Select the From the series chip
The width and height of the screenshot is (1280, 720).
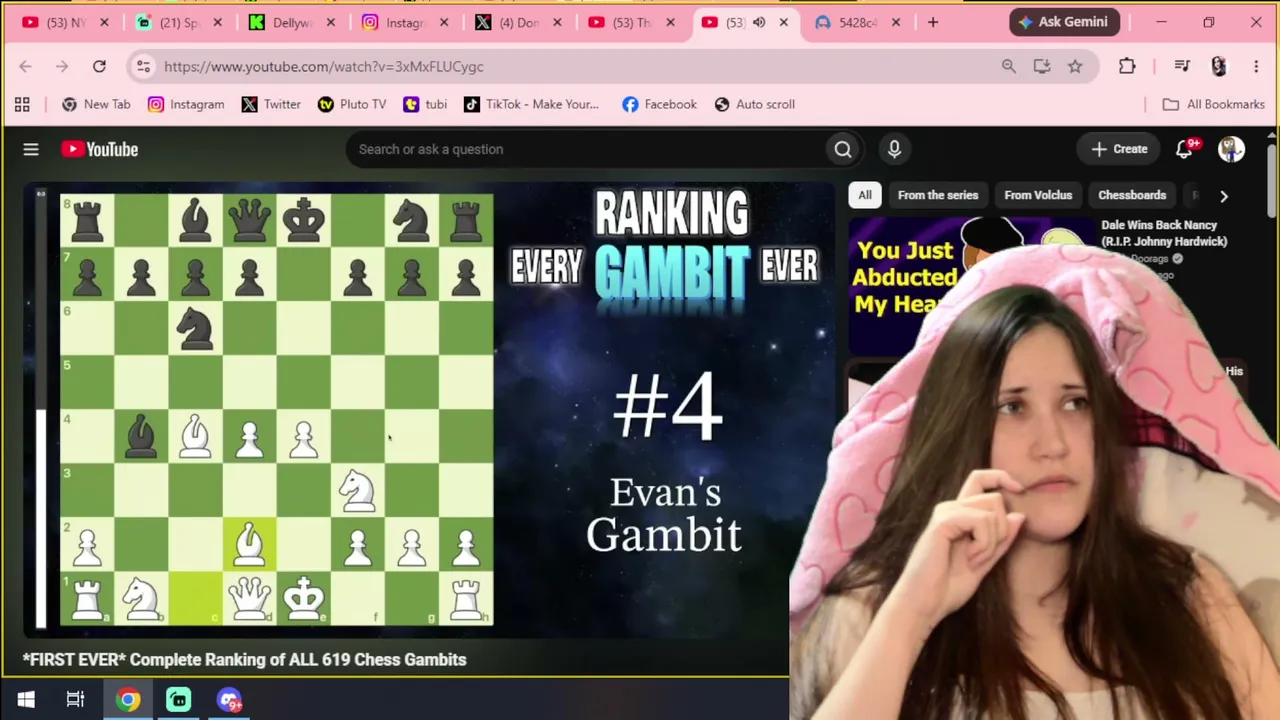(x=938, y=195)
